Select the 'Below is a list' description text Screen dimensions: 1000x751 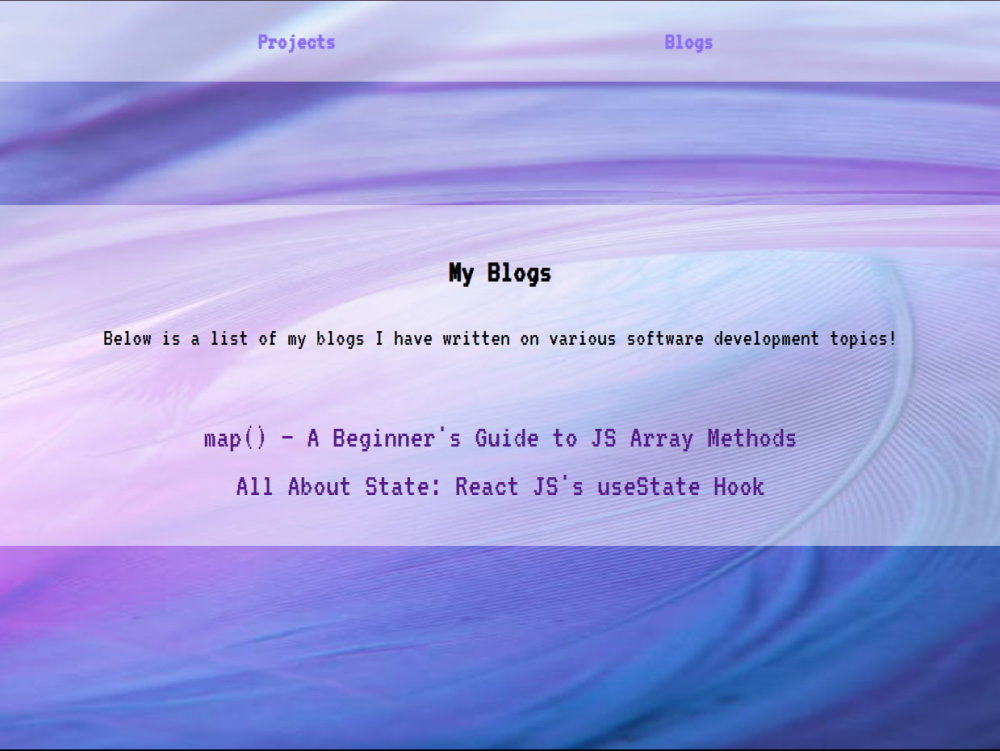[500, 339]
